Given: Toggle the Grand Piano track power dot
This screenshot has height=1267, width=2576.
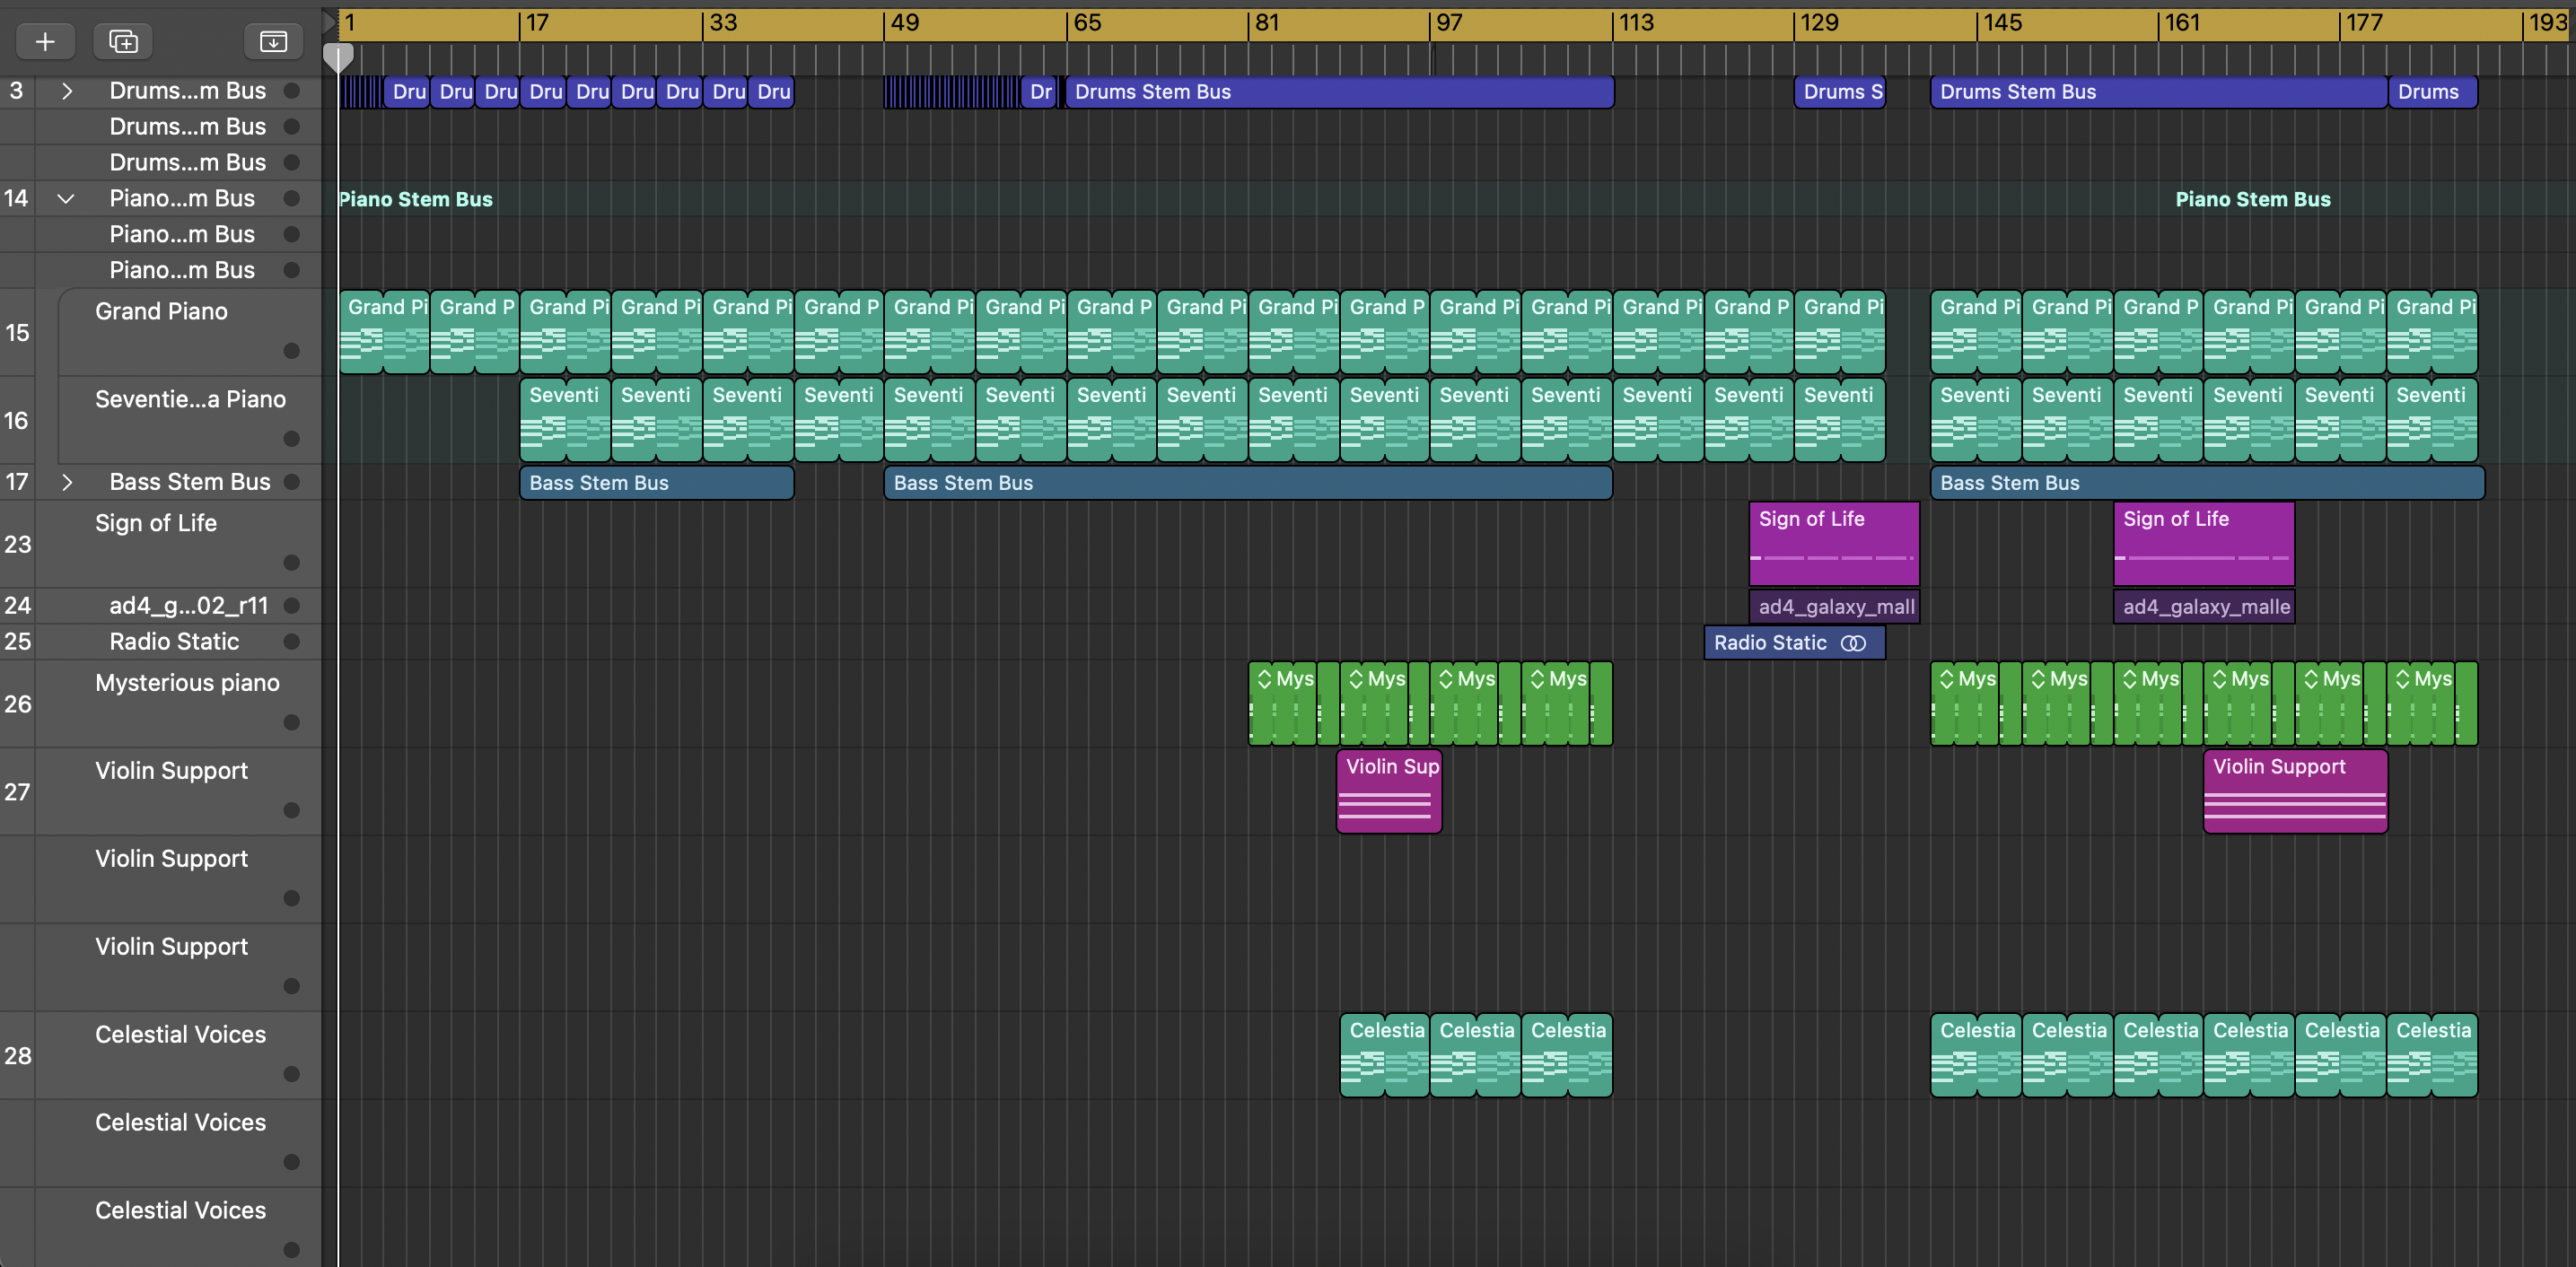Looking at the screenshot, I should (292, 351).
